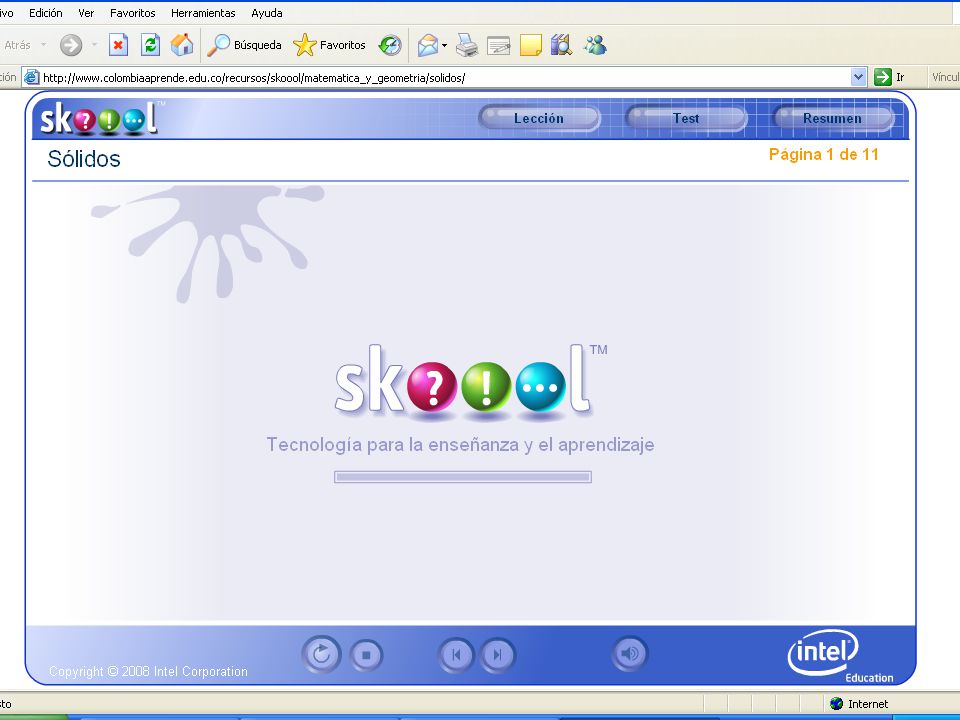Open the Herramientas menu

pos(203,13)
